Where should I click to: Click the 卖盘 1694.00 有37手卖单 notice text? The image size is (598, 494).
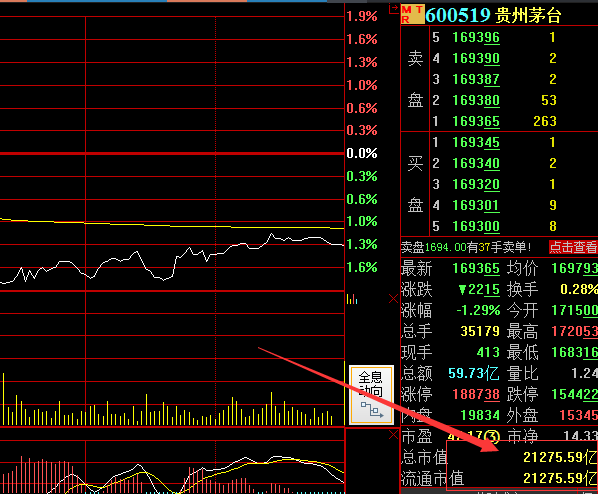(x=466, y=247)
